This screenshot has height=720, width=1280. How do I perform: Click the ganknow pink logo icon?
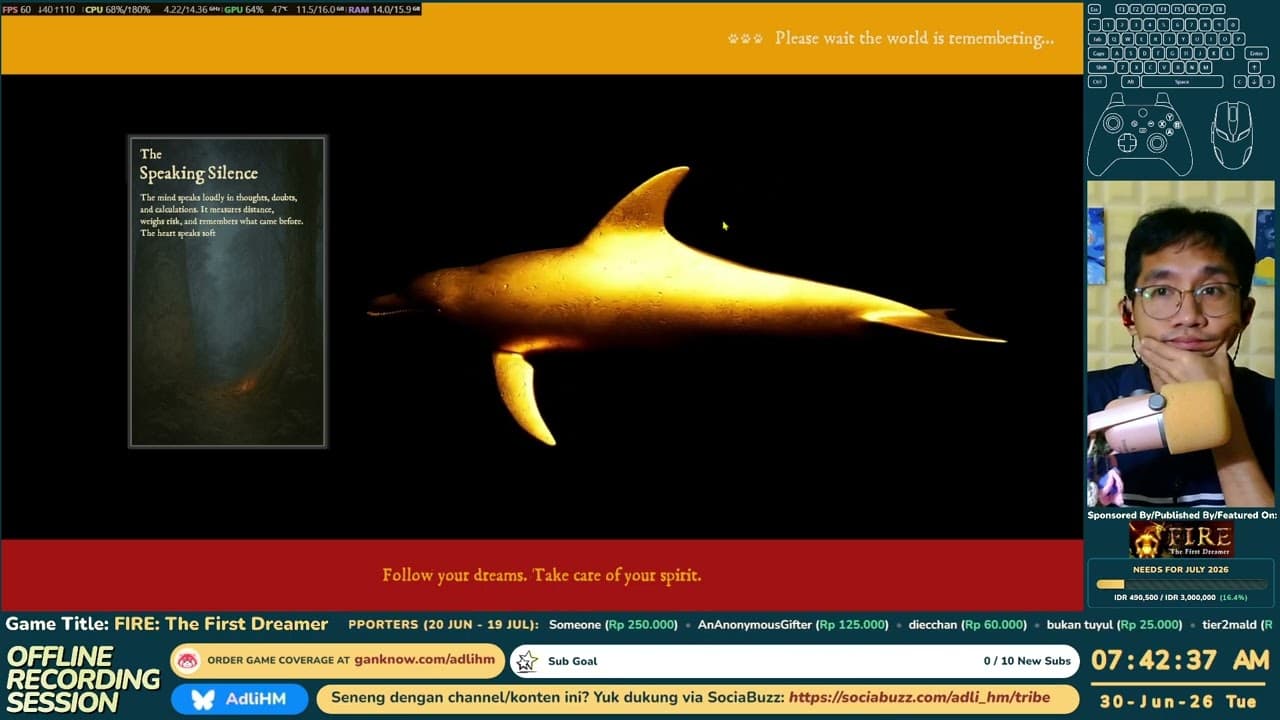pos(187,660)
